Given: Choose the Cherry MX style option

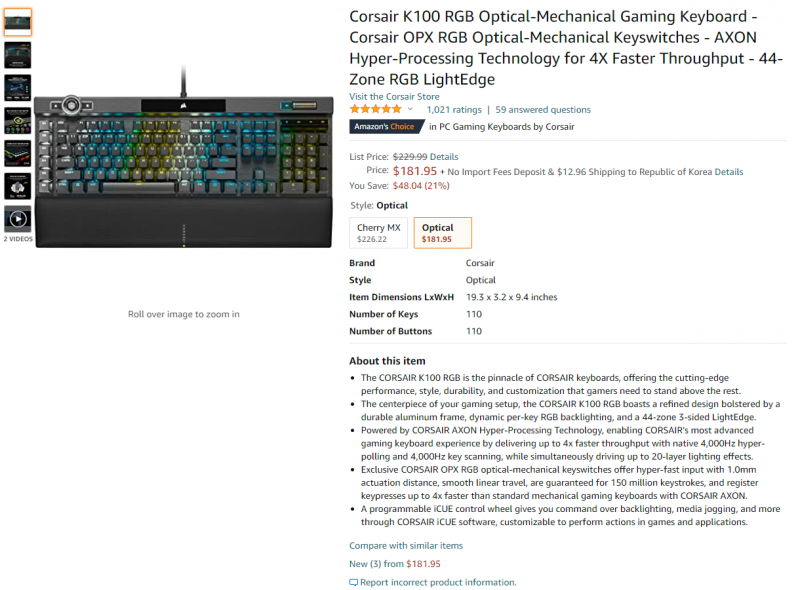Looking at the screenshot, I should (379, 233).
